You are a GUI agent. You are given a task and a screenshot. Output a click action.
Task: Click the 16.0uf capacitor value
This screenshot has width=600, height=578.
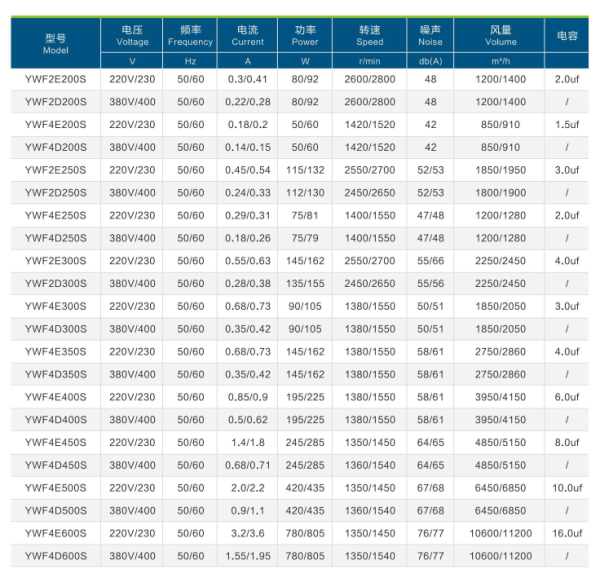566,533
